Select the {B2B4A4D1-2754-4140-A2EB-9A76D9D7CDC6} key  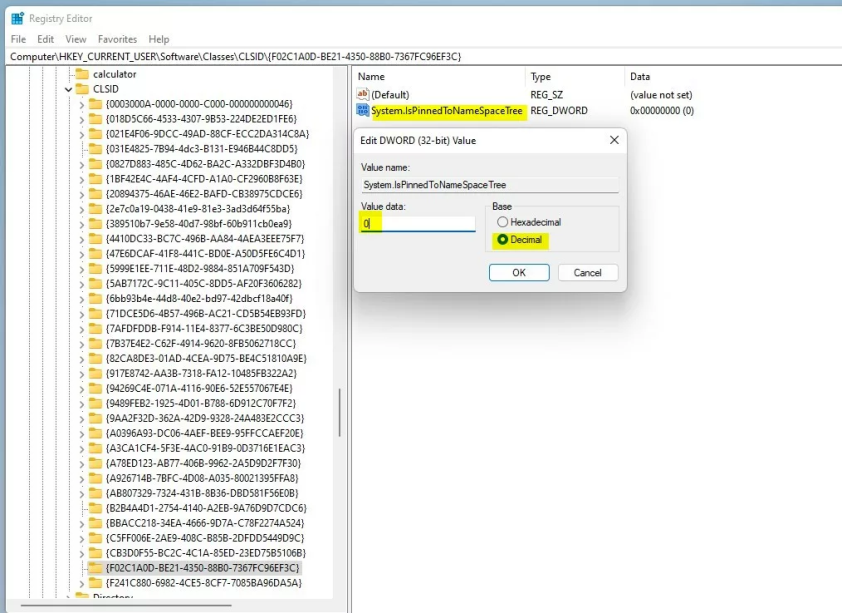206,508
